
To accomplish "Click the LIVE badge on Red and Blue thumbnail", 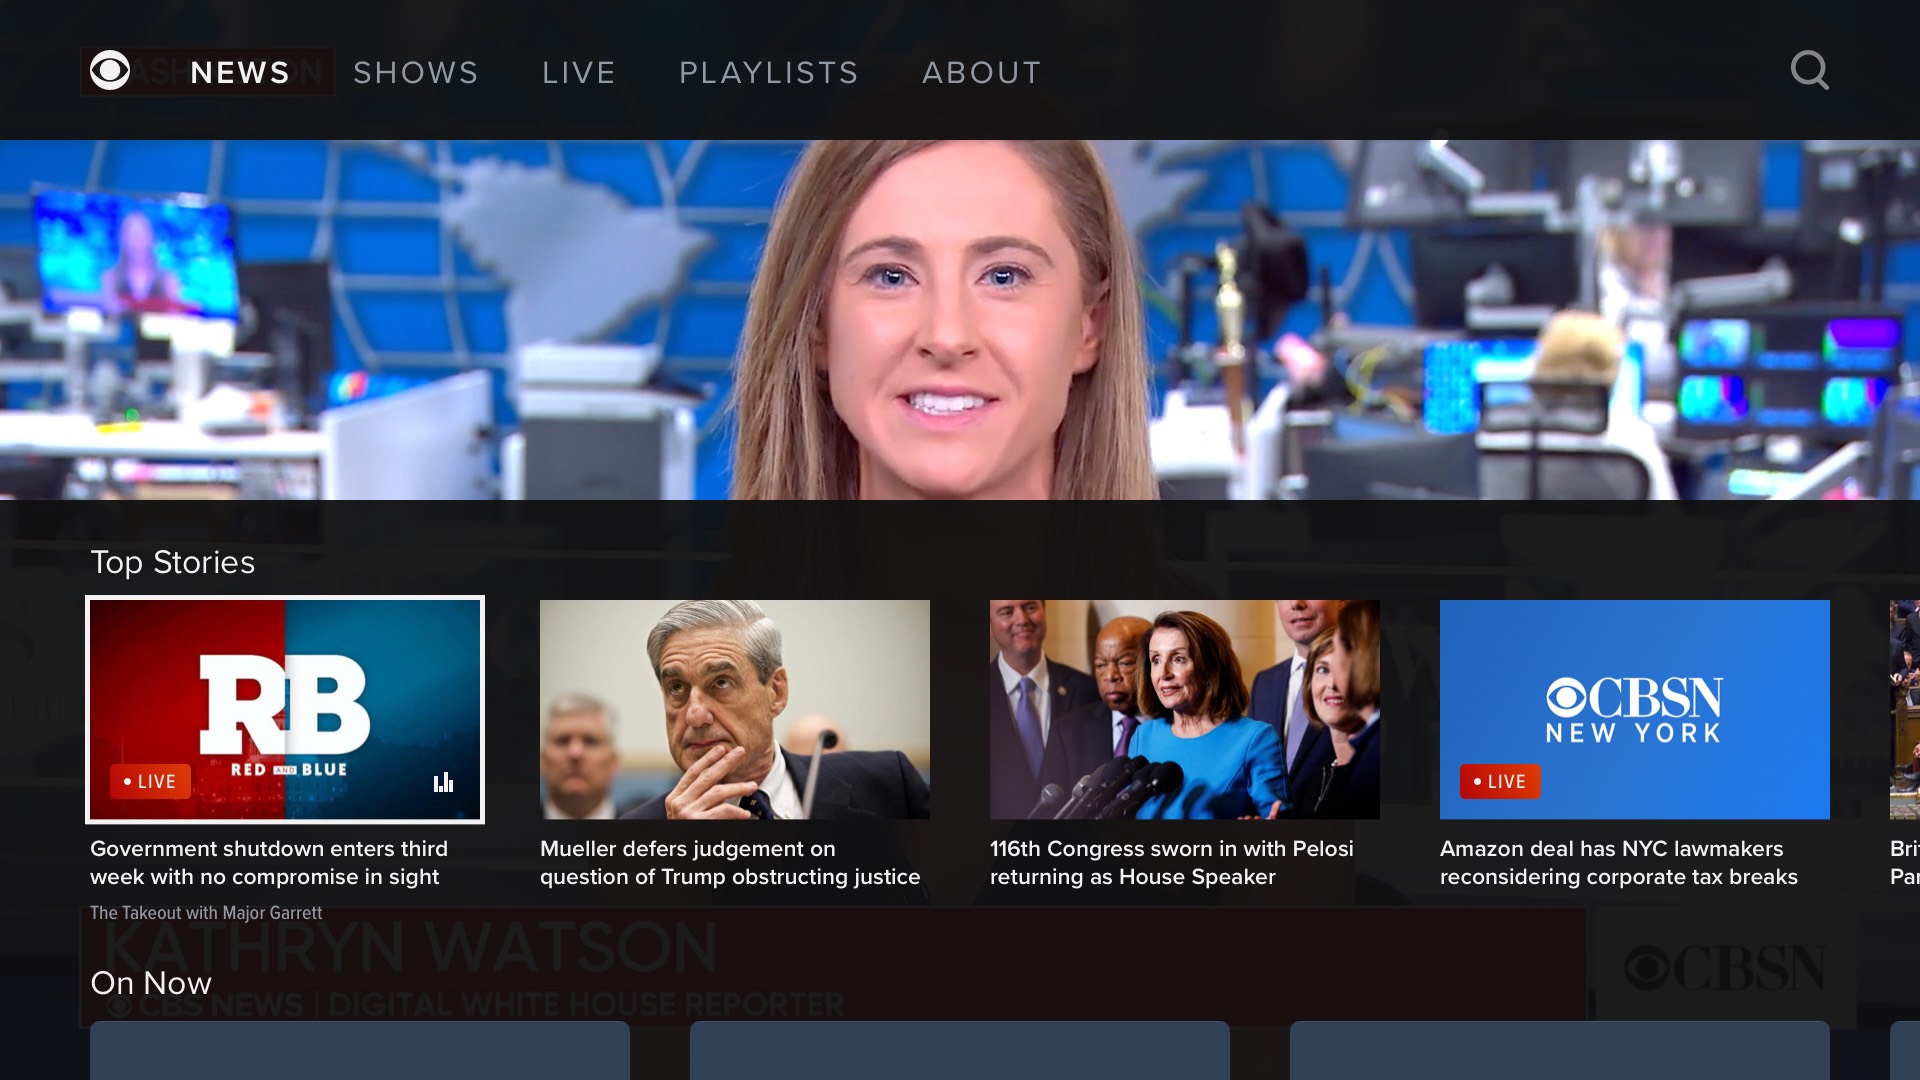I will click(x=150, y=781).
